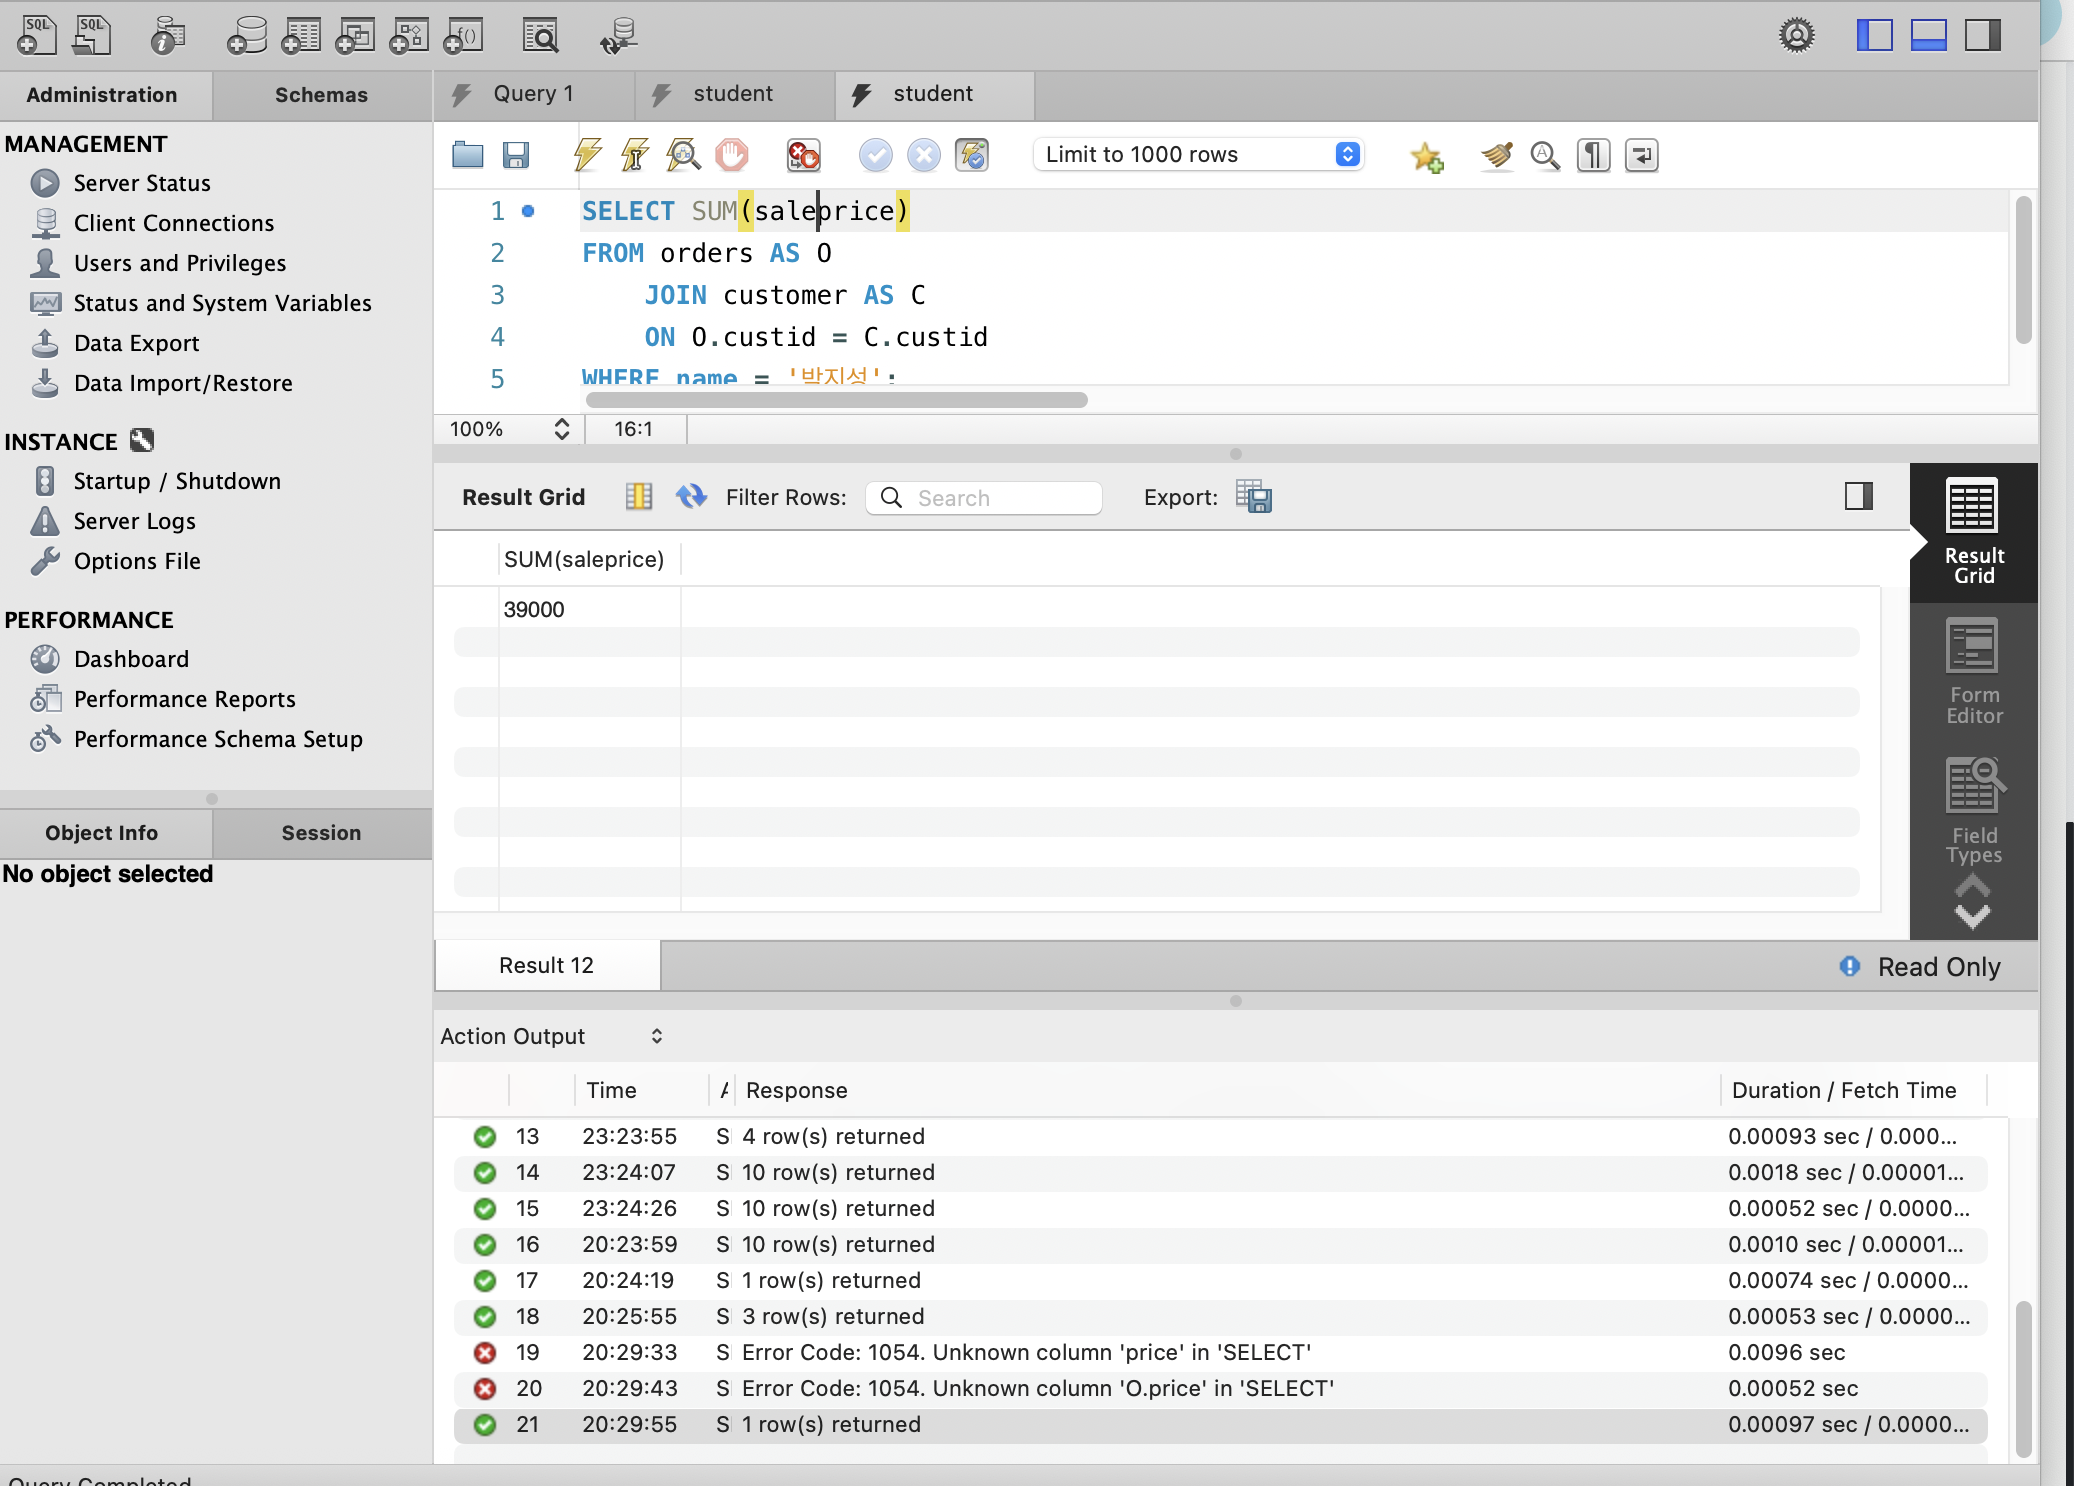Hide the left sidebar panel toggle
Viewport: 2074px width, 1486px height.
pos(1874,35)
